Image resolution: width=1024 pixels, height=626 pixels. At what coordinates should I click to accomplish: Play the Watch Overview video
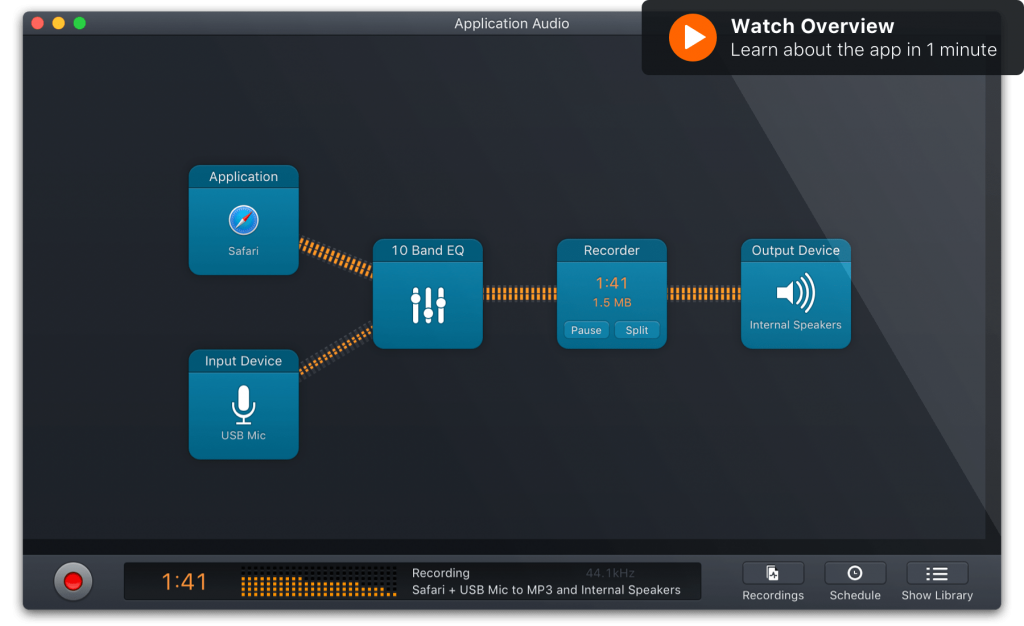(691, 38)
